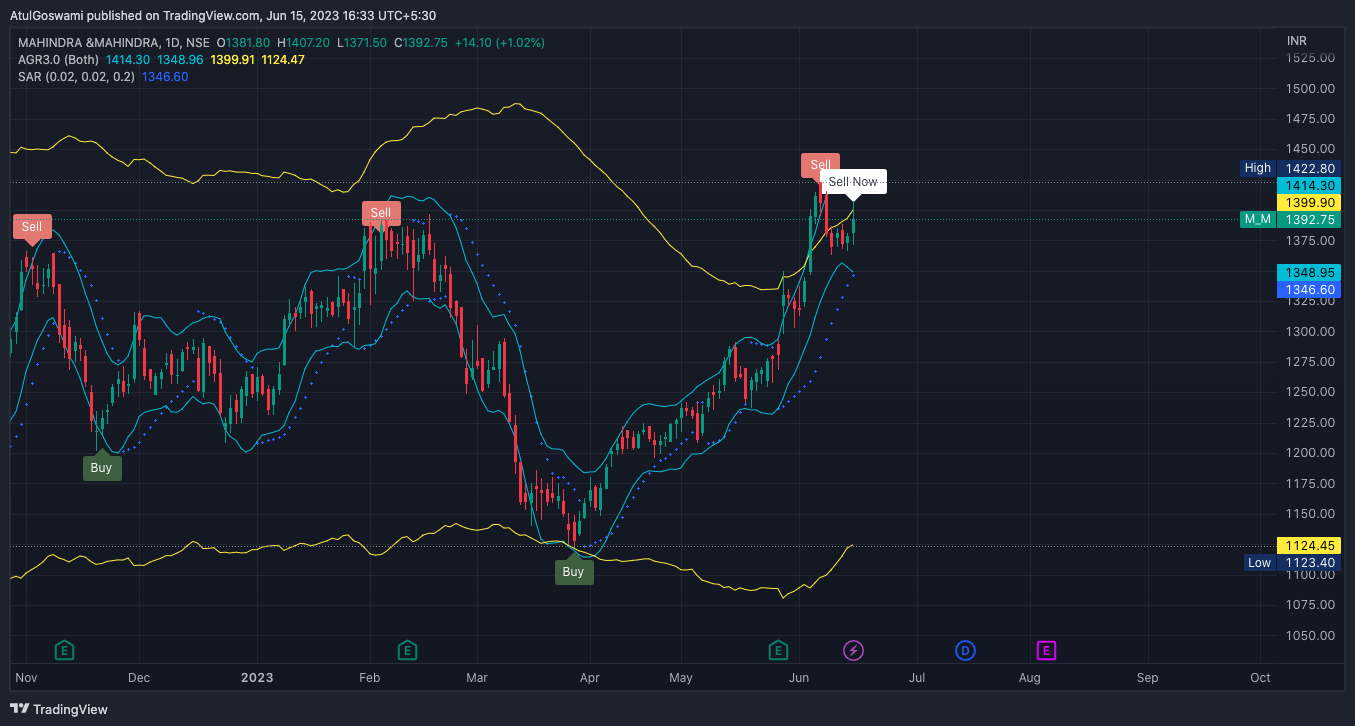Click the Buy signal label below the March-April low
The width and height of the screenshot is (1355, 726).
pyautogui.click(x=573, y=572)
